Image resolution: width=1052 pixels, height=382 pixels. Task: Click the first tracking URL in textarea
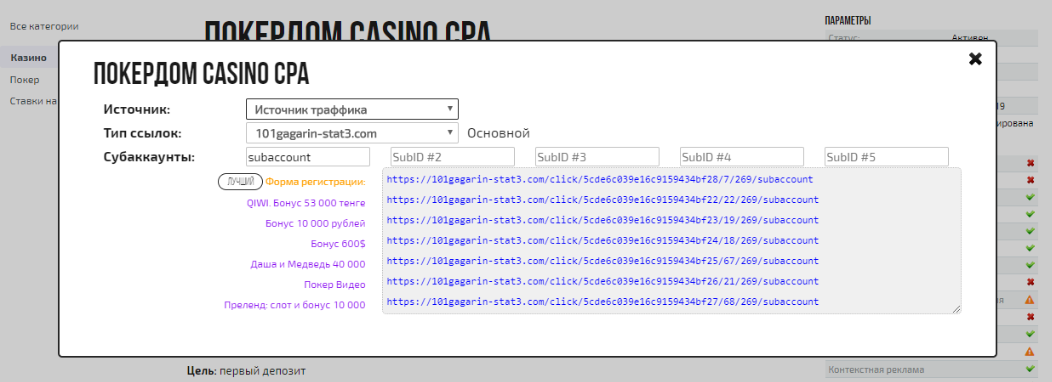tap(600, 180)
